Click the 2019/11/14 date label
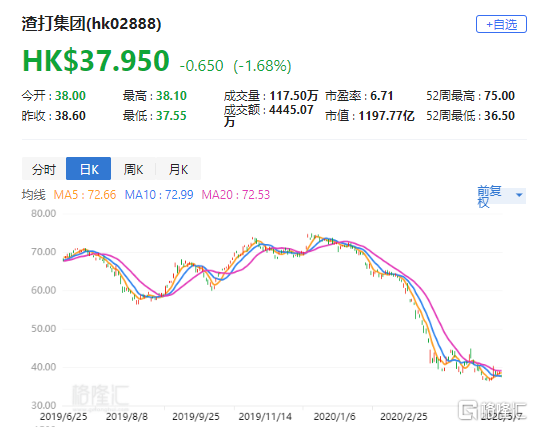Screen dimensions: 533x427 point(265,417)
